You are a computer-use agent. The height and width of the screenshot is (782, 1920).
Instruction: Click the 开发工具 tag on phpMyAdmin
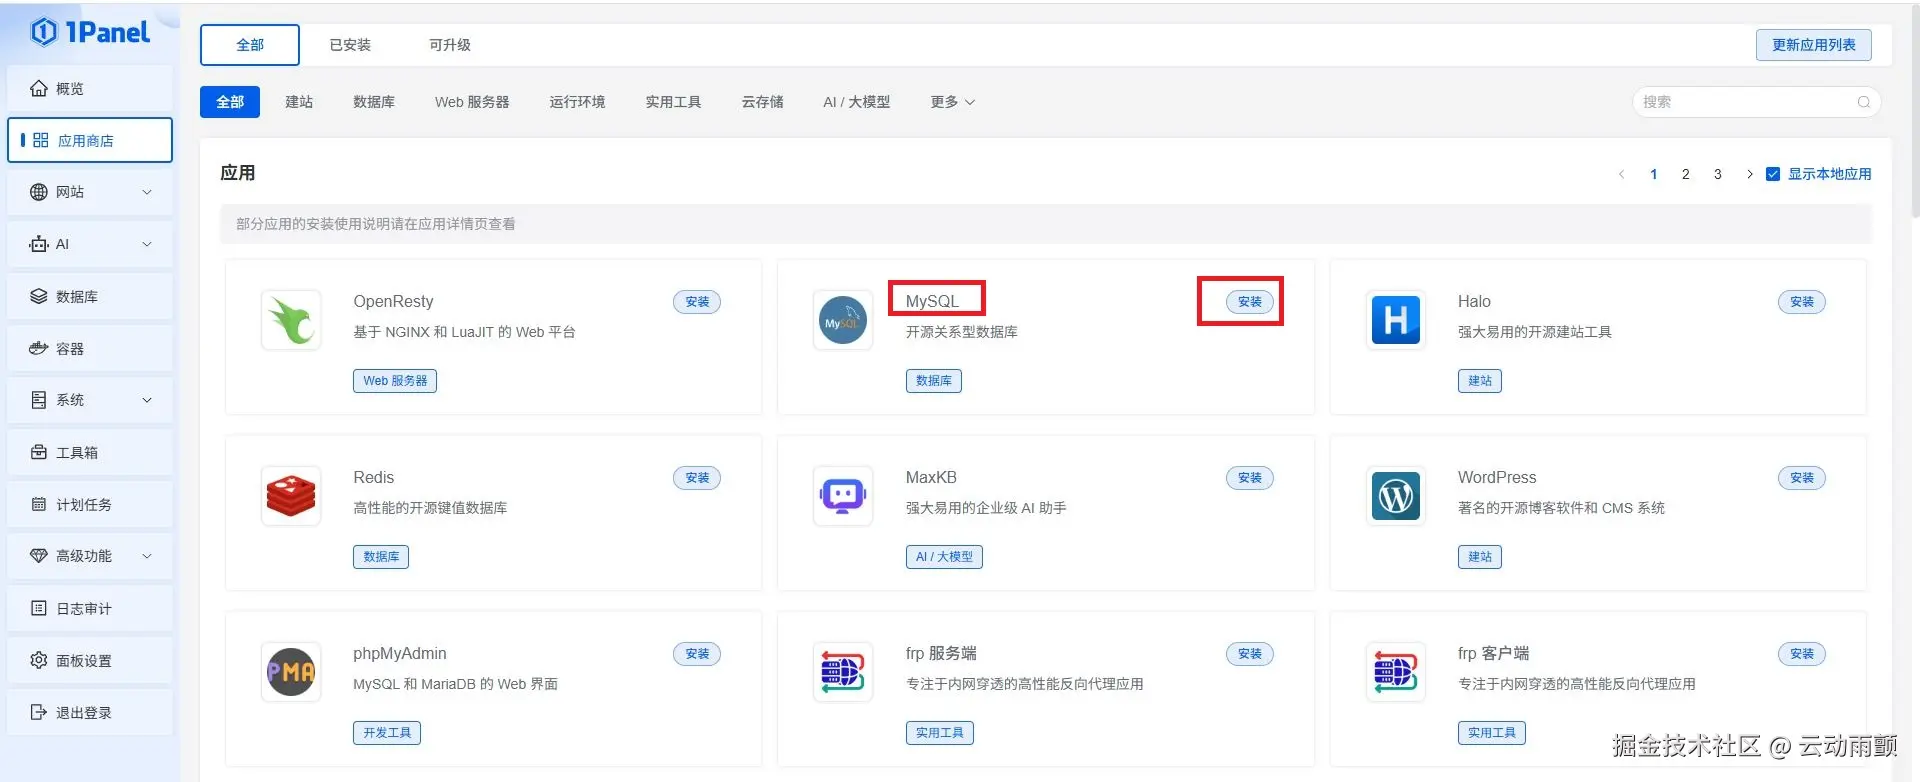coord(387,733)
